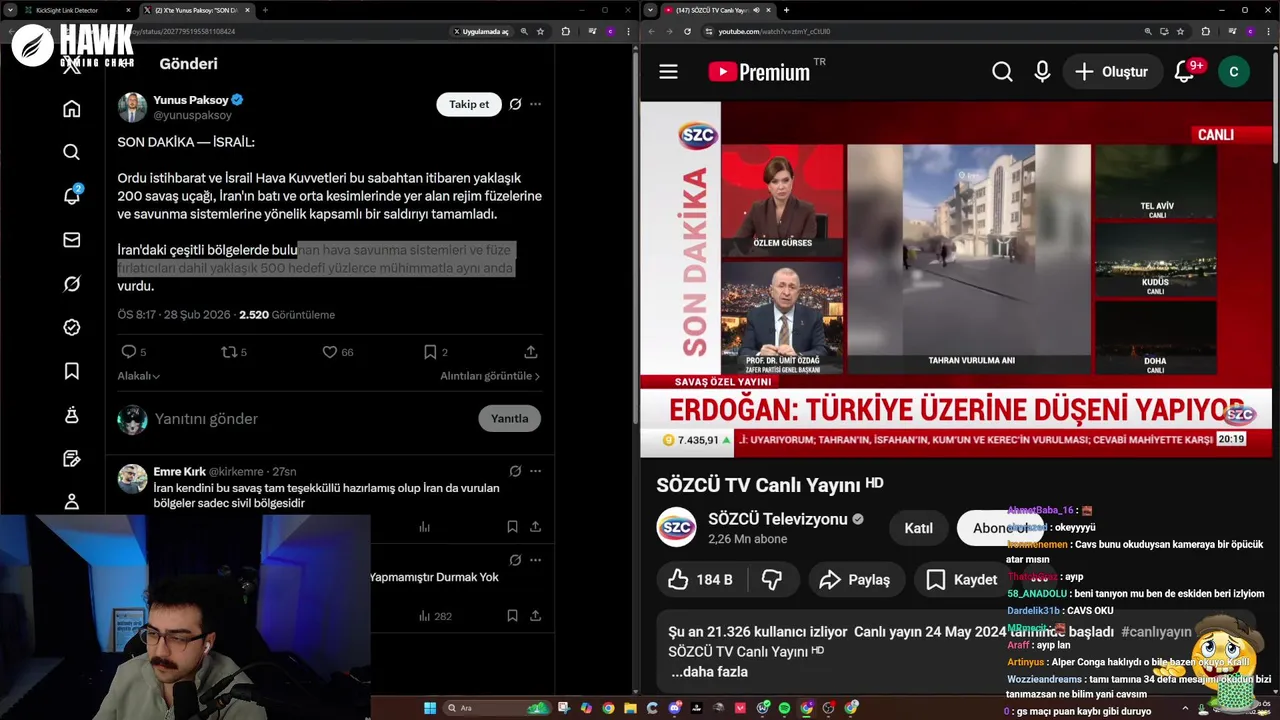Open Profile icon in X sidebar
1280x720 pixels.
point(71,501)
